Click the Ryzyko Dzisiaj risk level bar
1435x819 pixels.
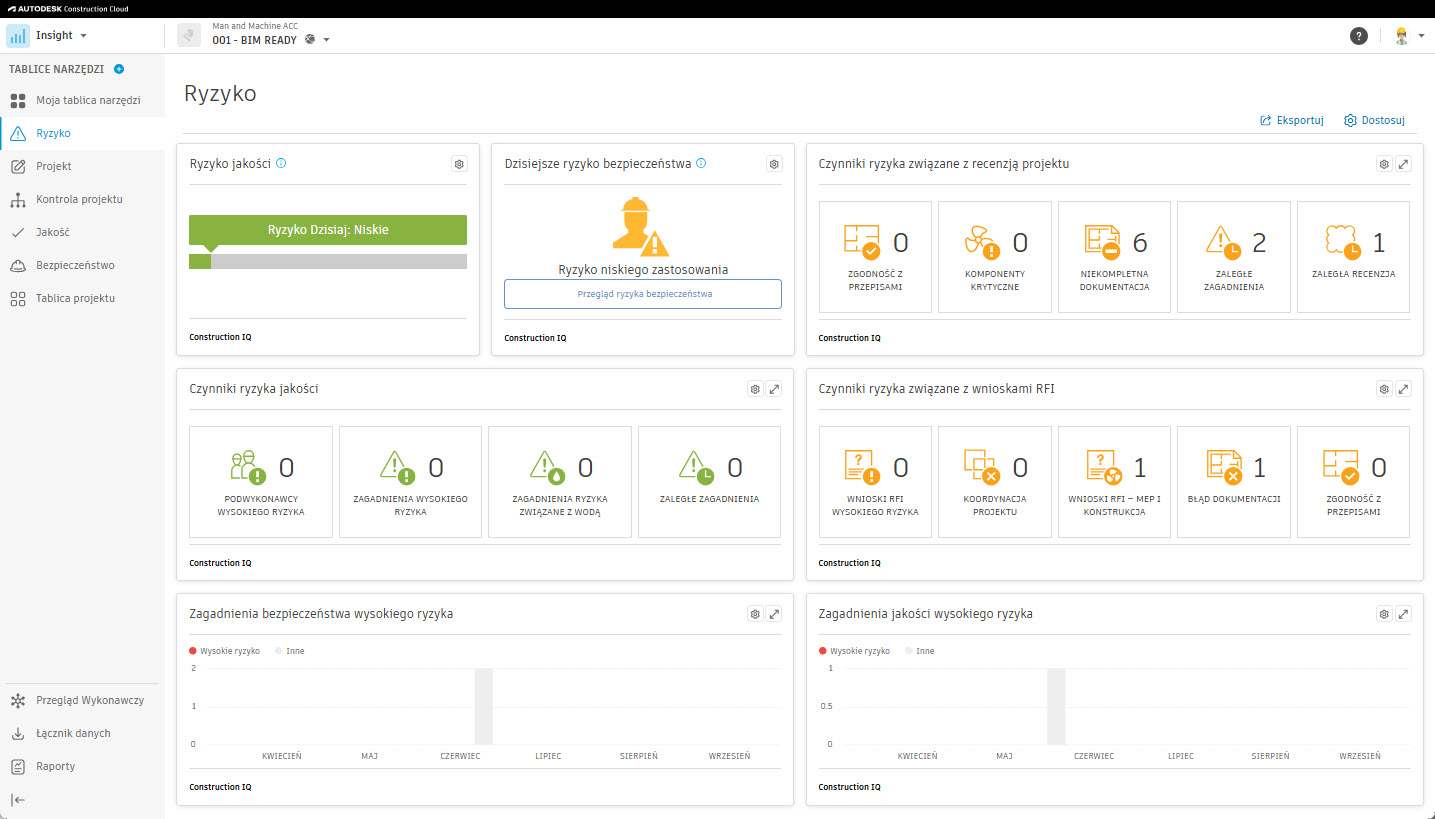tap(327, 230)
